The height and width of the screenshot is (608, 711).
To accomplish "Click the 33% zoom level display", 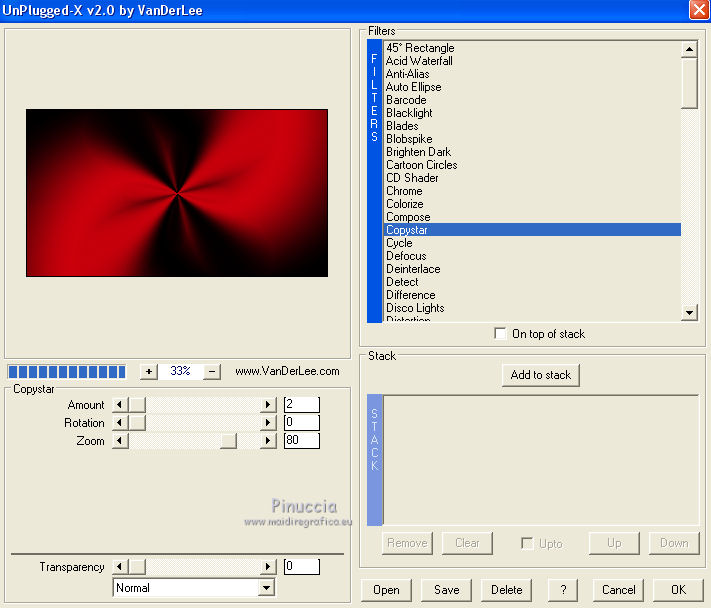I will (180, 371).
